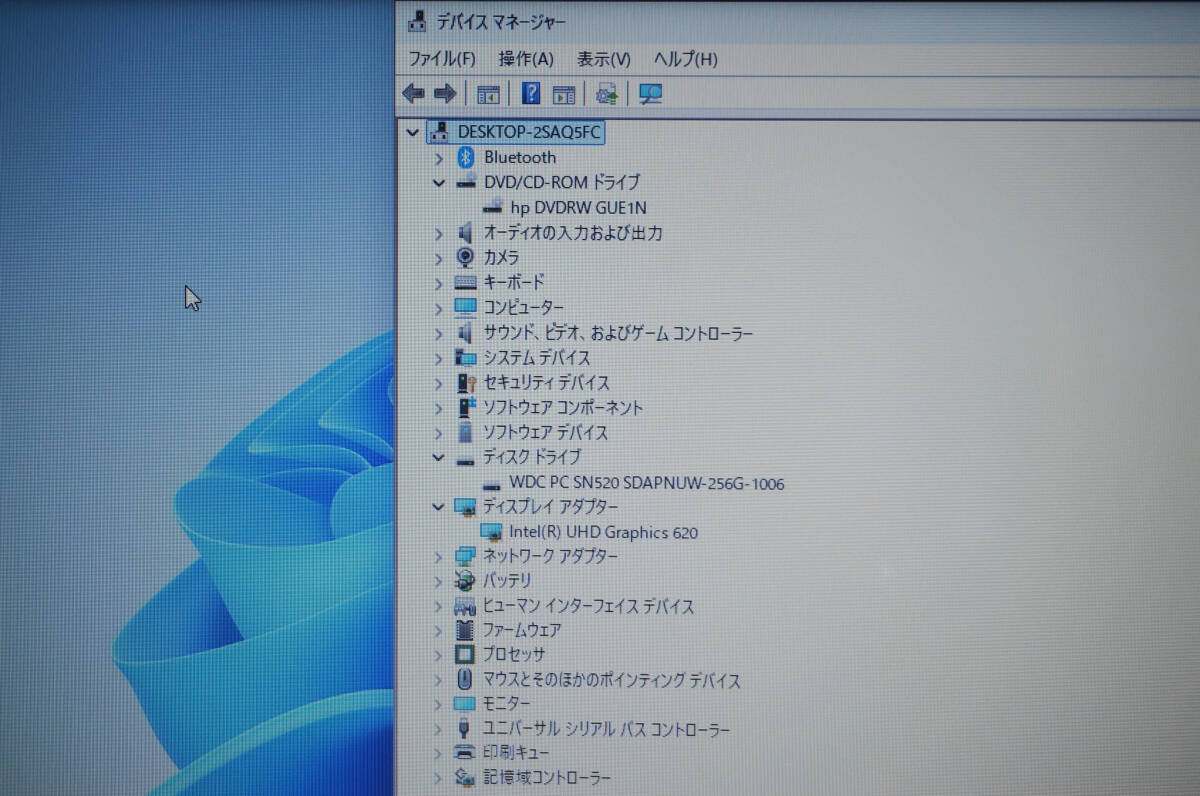Click the properties pane toolbar icon

(x=564, y=94)
